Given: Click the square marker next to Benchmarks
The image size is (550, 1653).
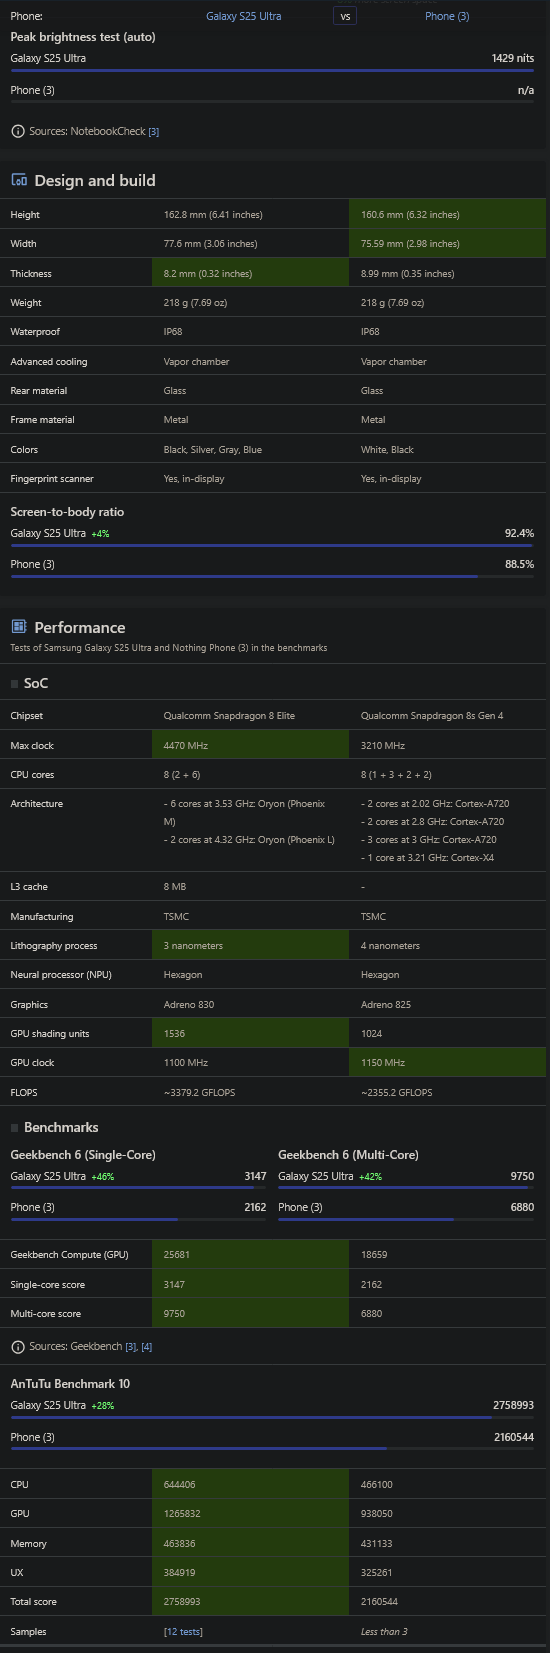Looking at the screenshot, I should pos(14,1128).
